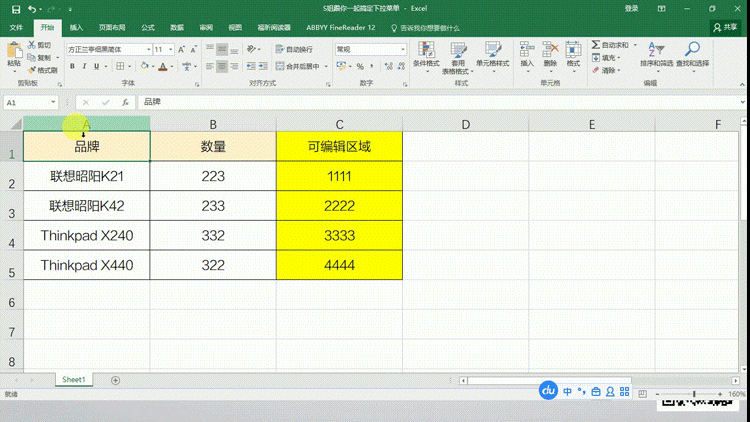Image resolution: width=750 pixels, height=422 pixels.
Task: Click the Paste clipboard icon
Action: tap(14, 50)
